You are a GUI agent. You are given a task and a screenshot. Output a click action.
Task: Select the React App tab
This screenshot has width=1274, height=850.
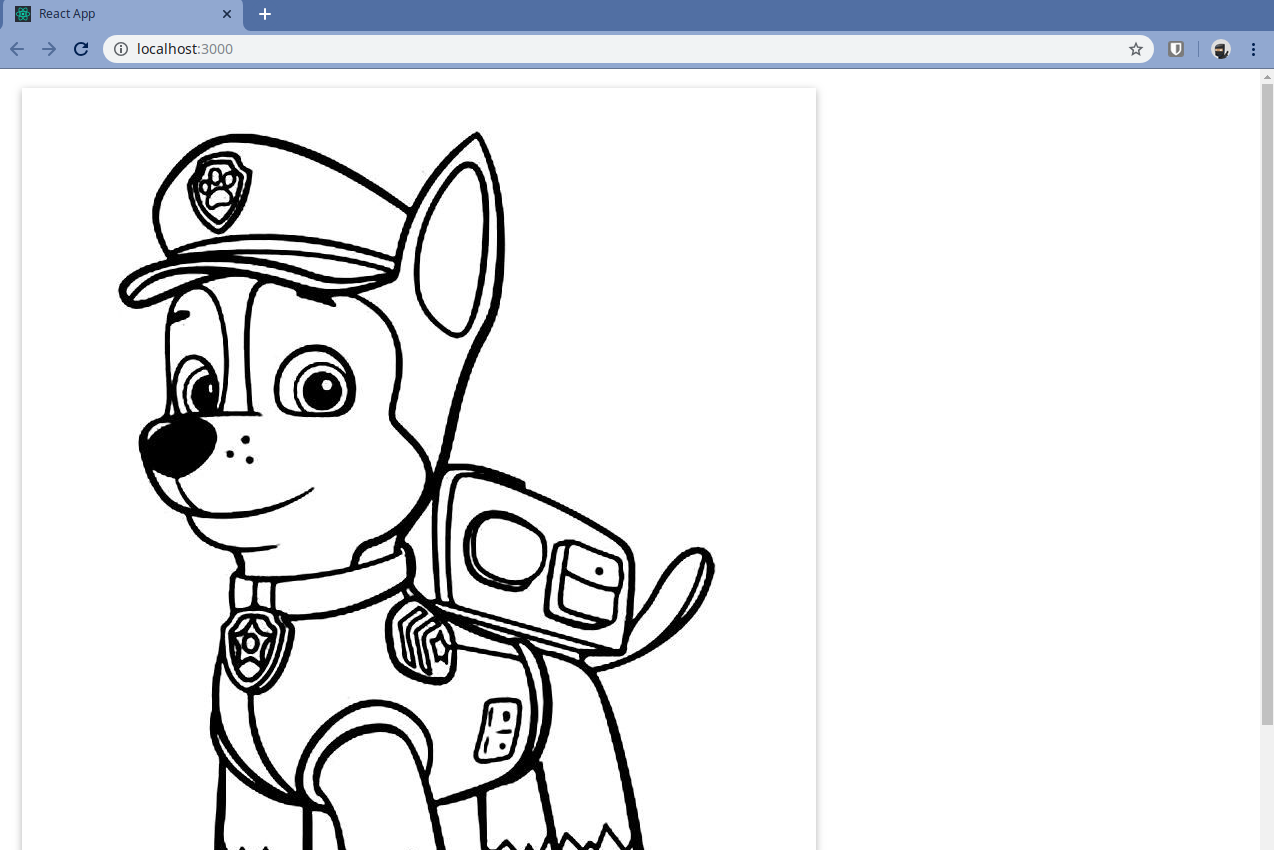[x=122, y=14]
